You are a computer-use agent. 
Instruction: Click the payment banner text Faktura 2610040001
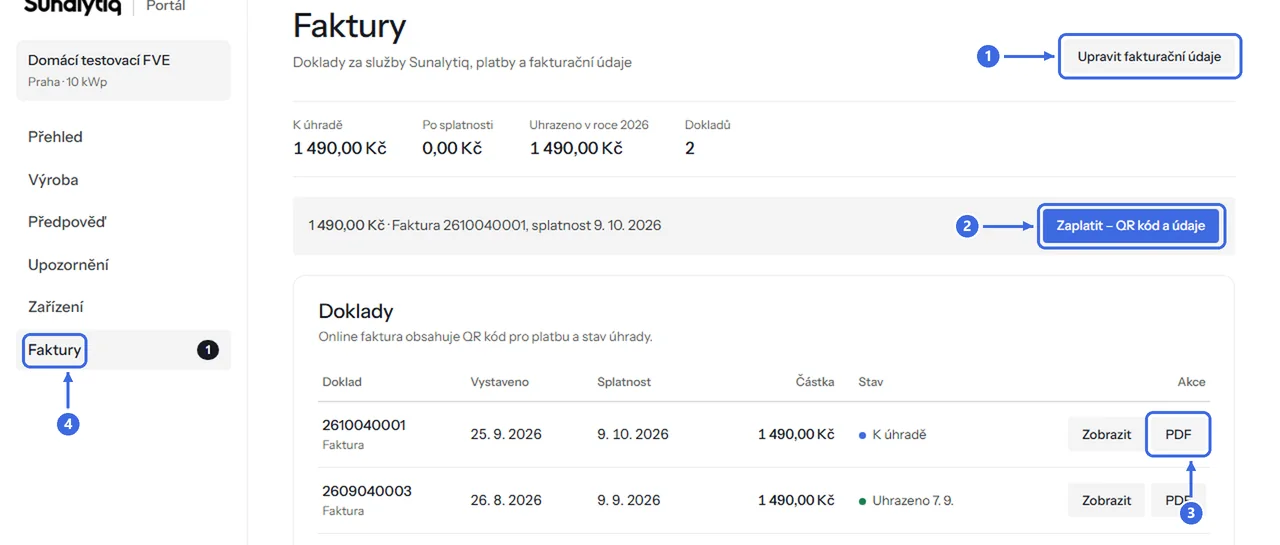point(459,225)
